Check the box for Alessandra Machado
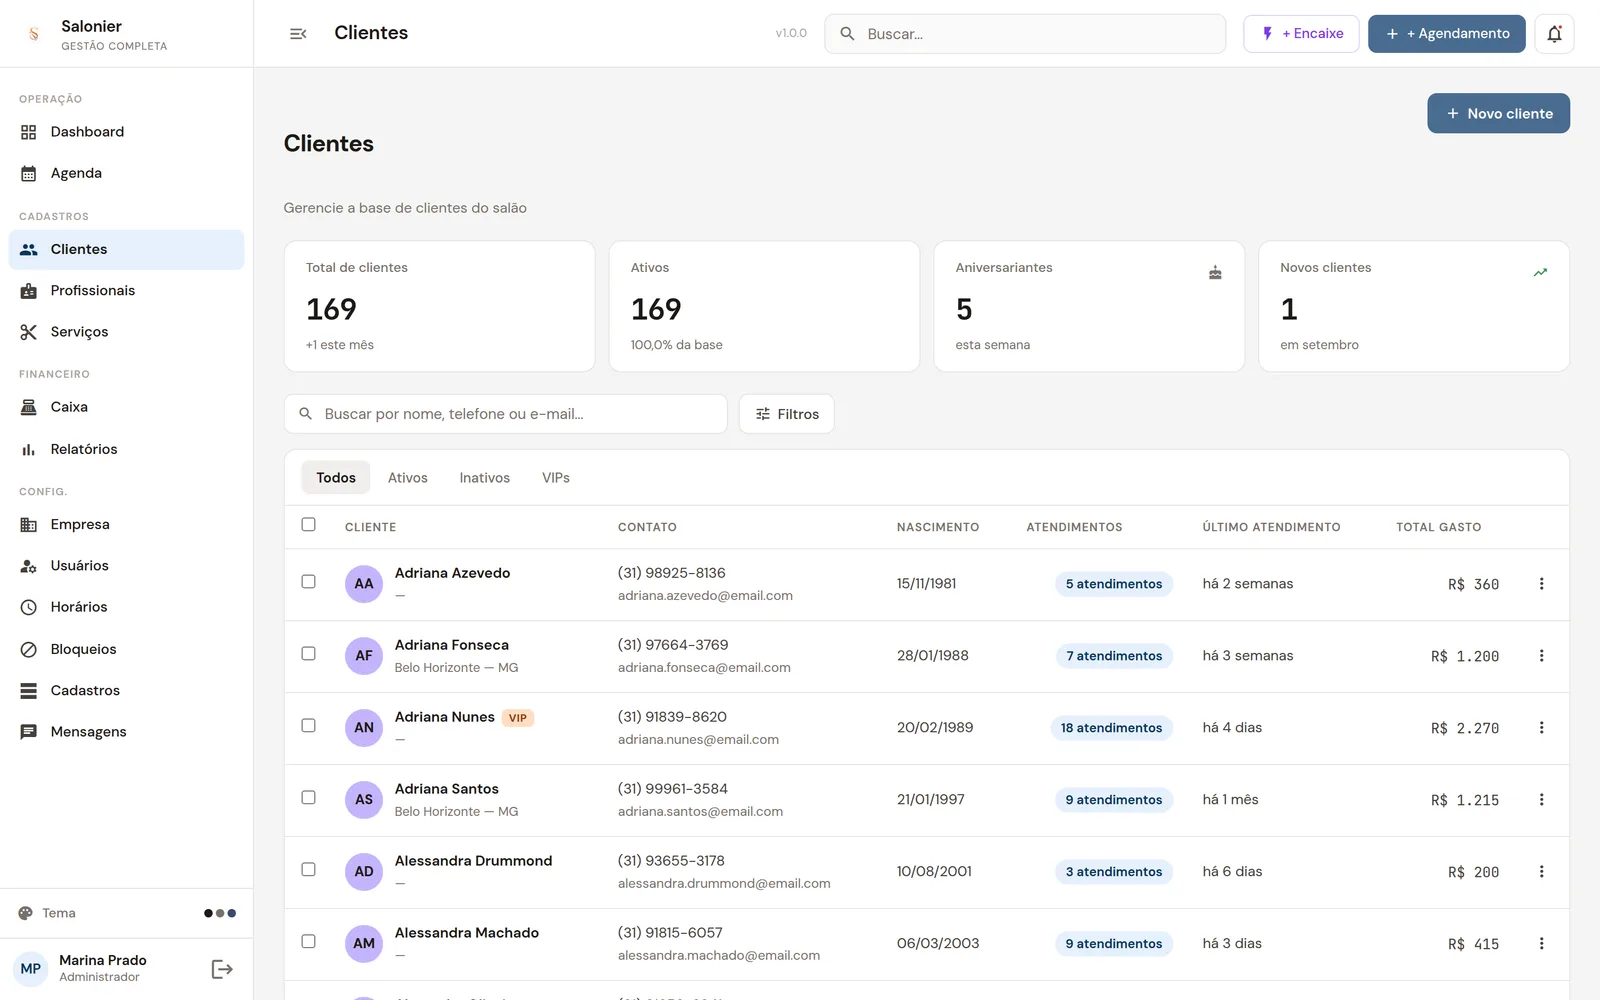1600x1000 pixels. [308, 942]
